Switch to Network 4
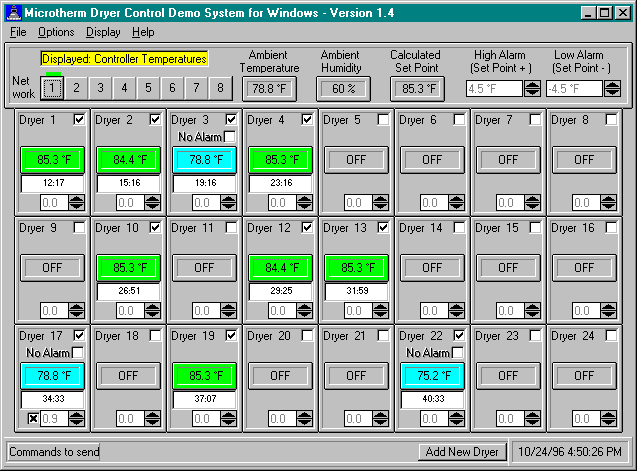The height and width of the screenshot is (471, 637). click(124, 88)
